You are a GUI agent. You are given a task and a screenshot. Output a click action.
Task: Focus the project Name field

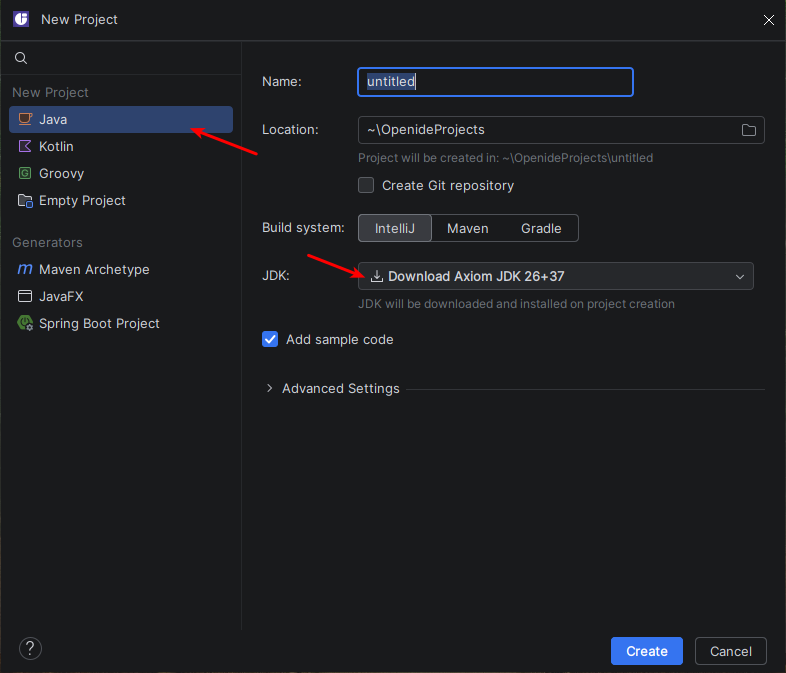tap(495, 82)
